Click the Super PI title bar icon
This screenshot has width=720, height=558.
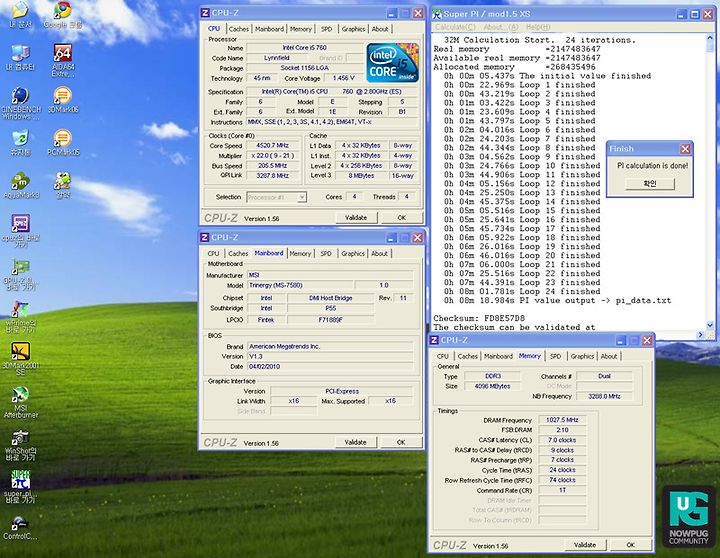(x=437, y=14)
